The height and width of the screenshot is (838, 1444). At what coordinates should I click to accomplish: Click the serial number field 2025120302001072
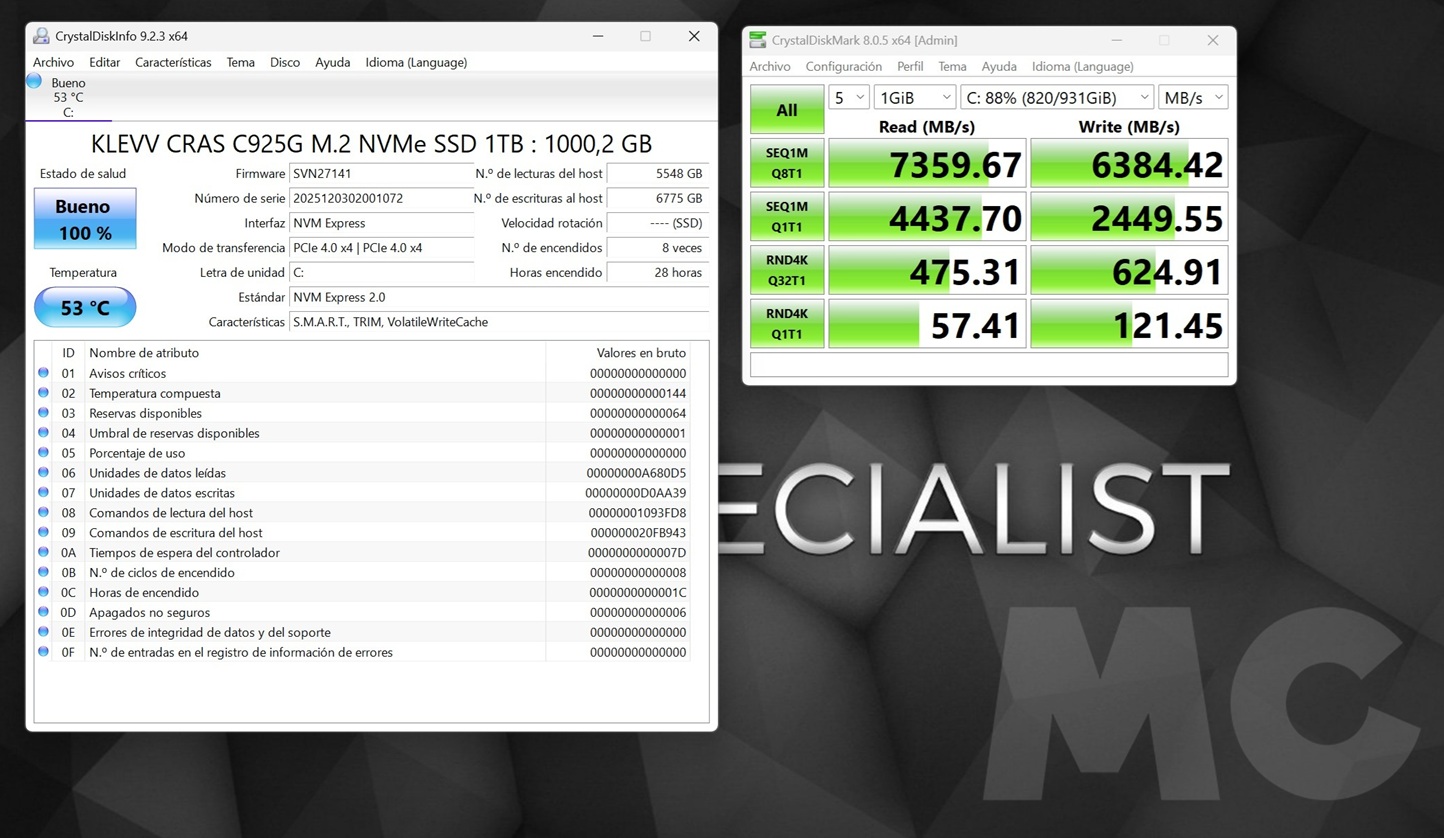(x=381, y=198)
